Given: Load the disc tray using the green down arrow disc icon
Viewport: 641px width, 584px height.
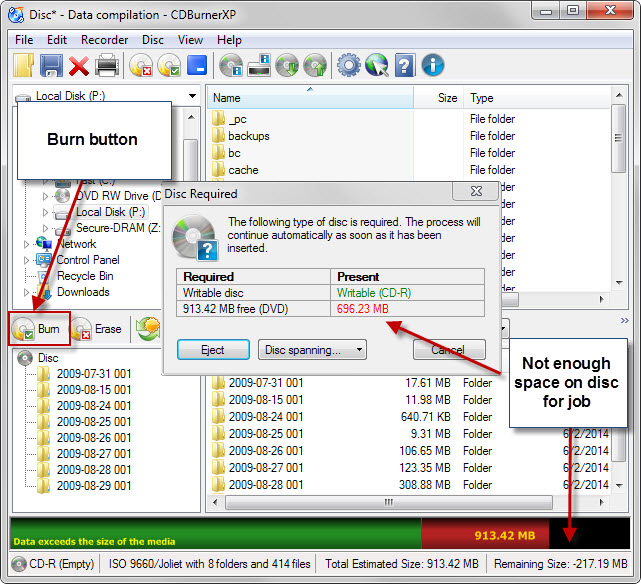Looking at the screenshot, I should pyautogui.click(x=287, y=65).
